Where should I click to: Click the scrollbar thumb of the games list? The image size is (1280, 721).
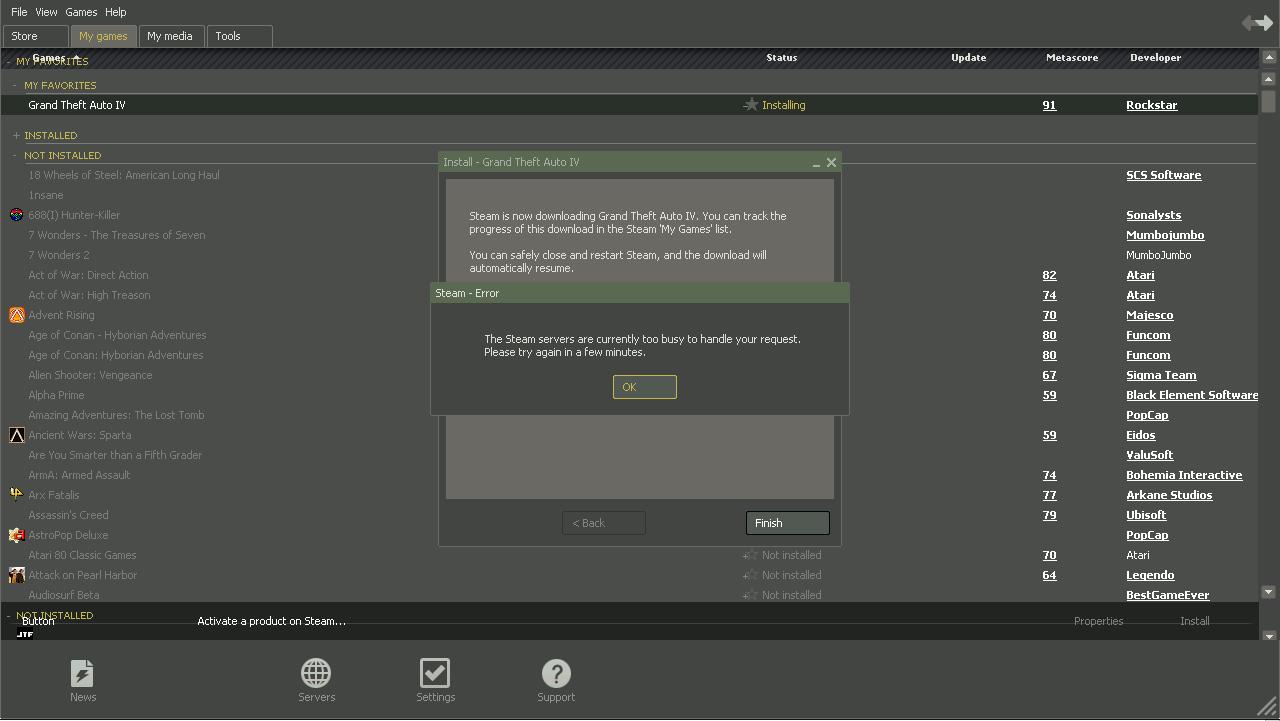pos(1268,101)
